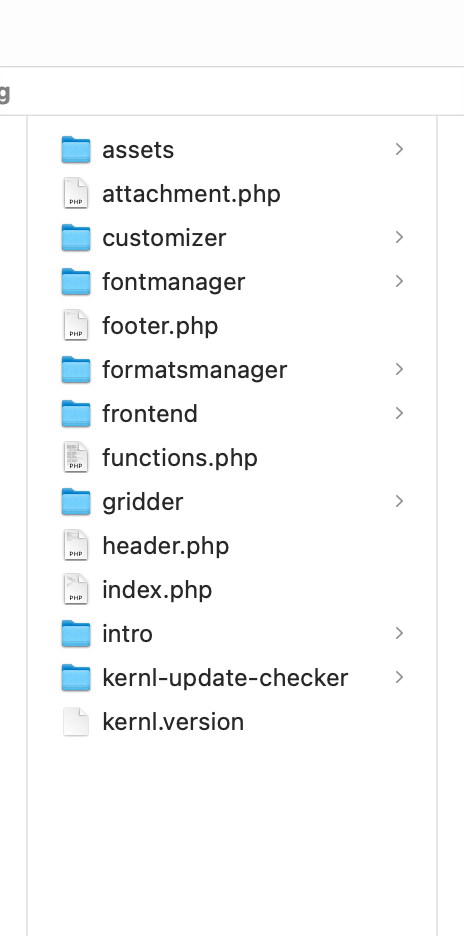
Task: Select the gridder folder name
Action: [143, 503]
